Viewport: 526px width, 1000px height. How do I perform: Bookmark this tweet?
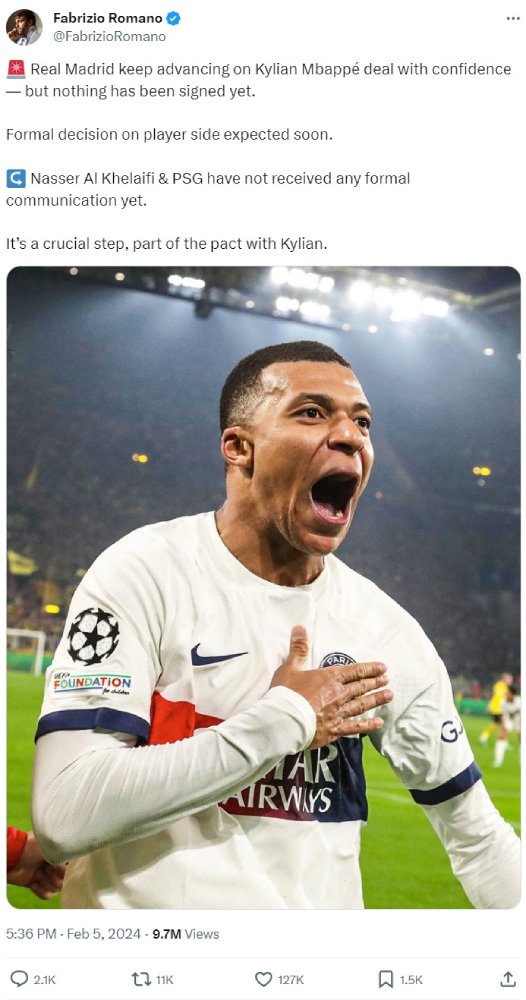tap(386, 979)
